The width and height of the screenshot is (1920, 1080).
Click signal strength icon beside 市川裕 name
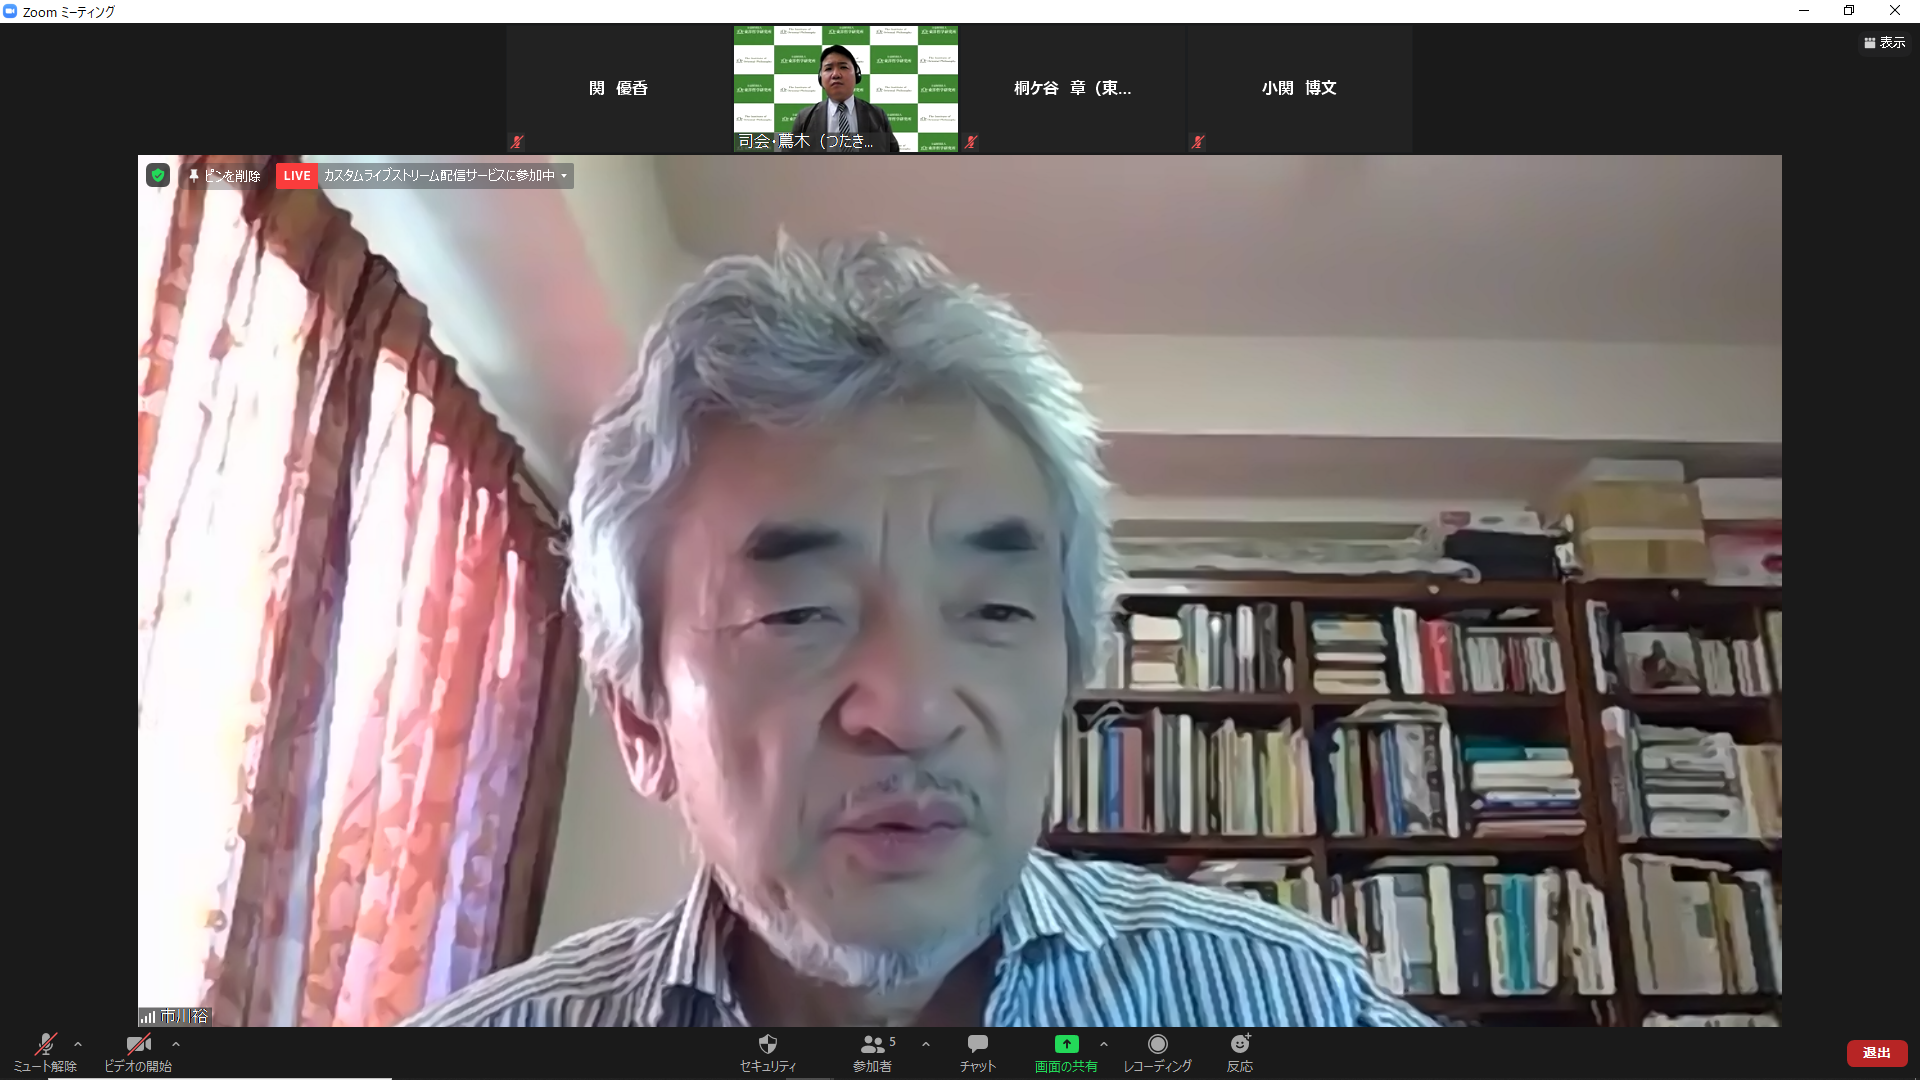148,1017
